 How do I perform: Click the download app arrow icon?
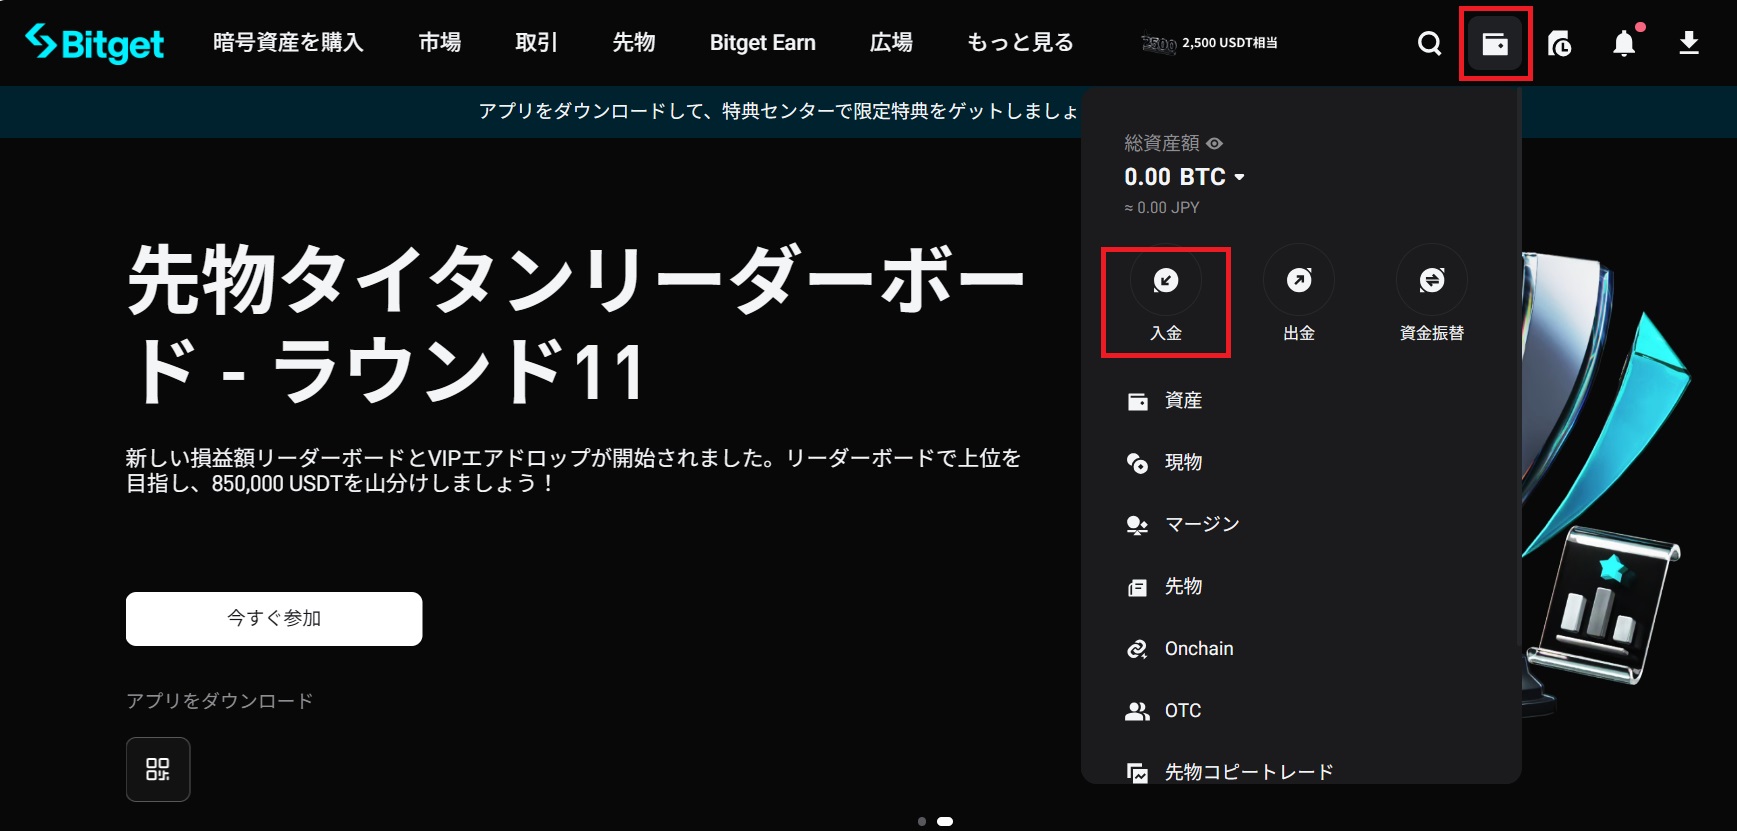1688,43
